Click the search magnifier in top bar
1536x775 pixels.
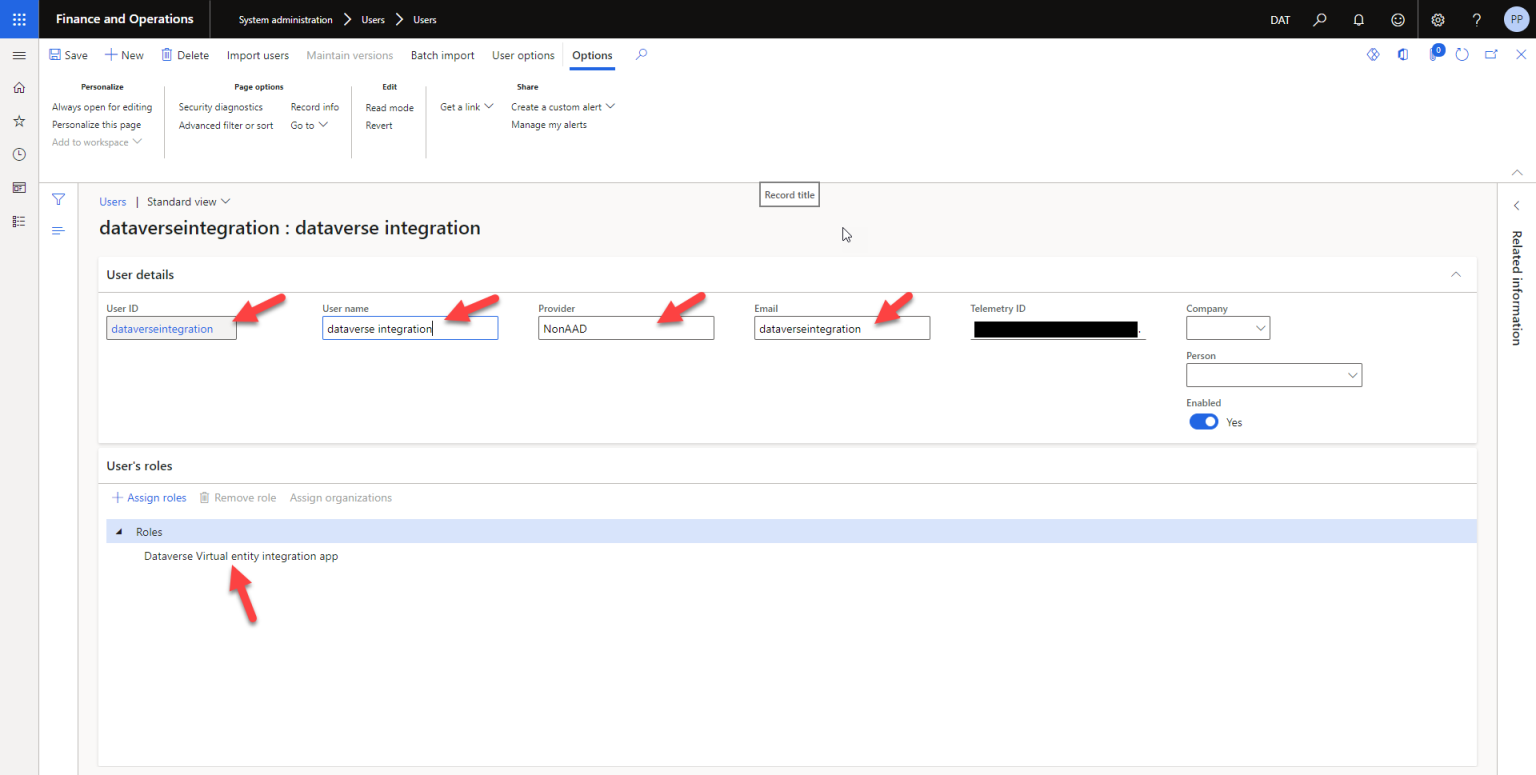[x=1320, y=19]
